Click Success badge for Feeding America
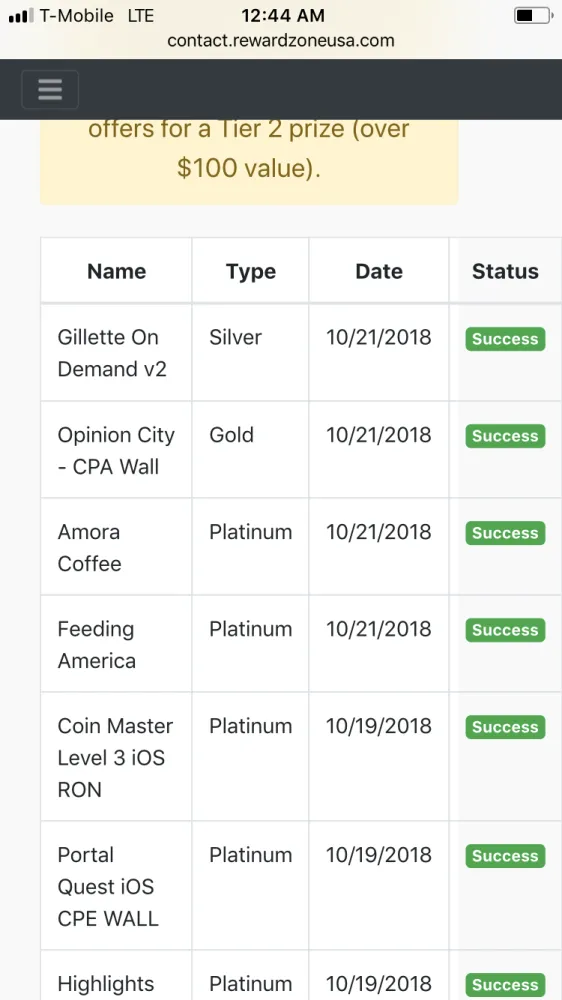Image resolution: width=562 pixels, height=1000 pixels. [x=505, y=629]
